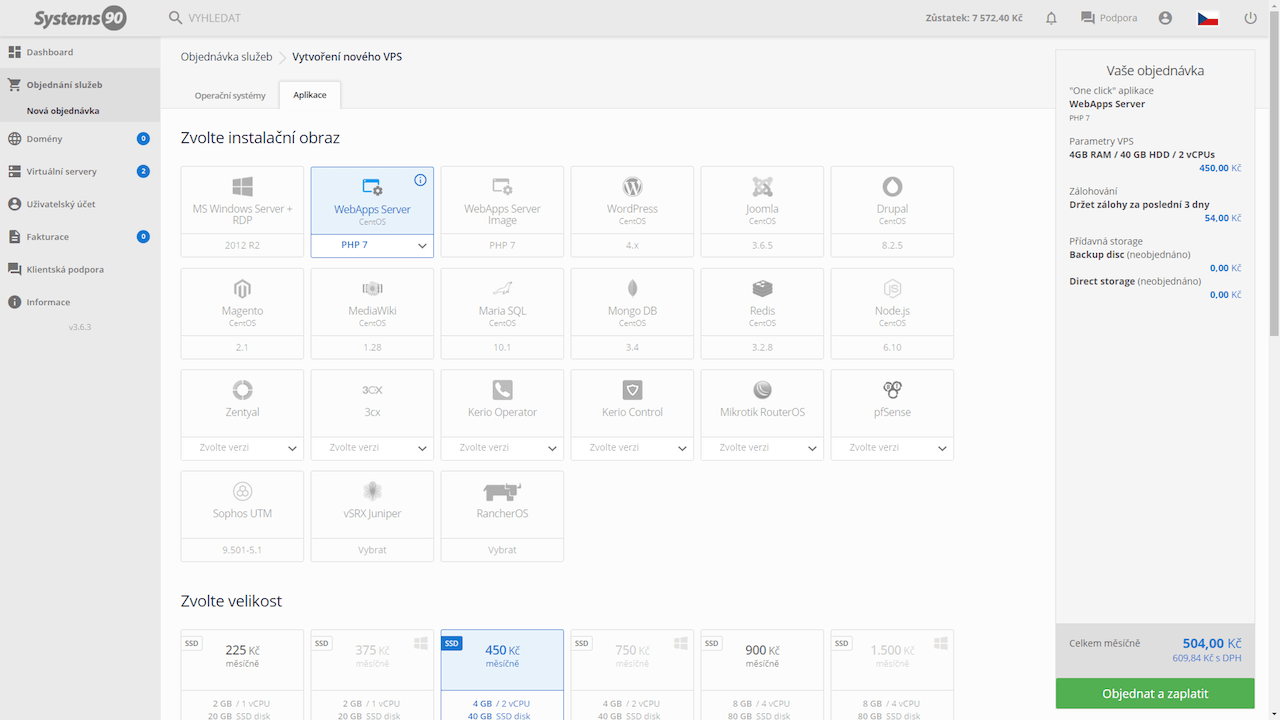Choose the 375 Kč Windows plan

(372, 675)
